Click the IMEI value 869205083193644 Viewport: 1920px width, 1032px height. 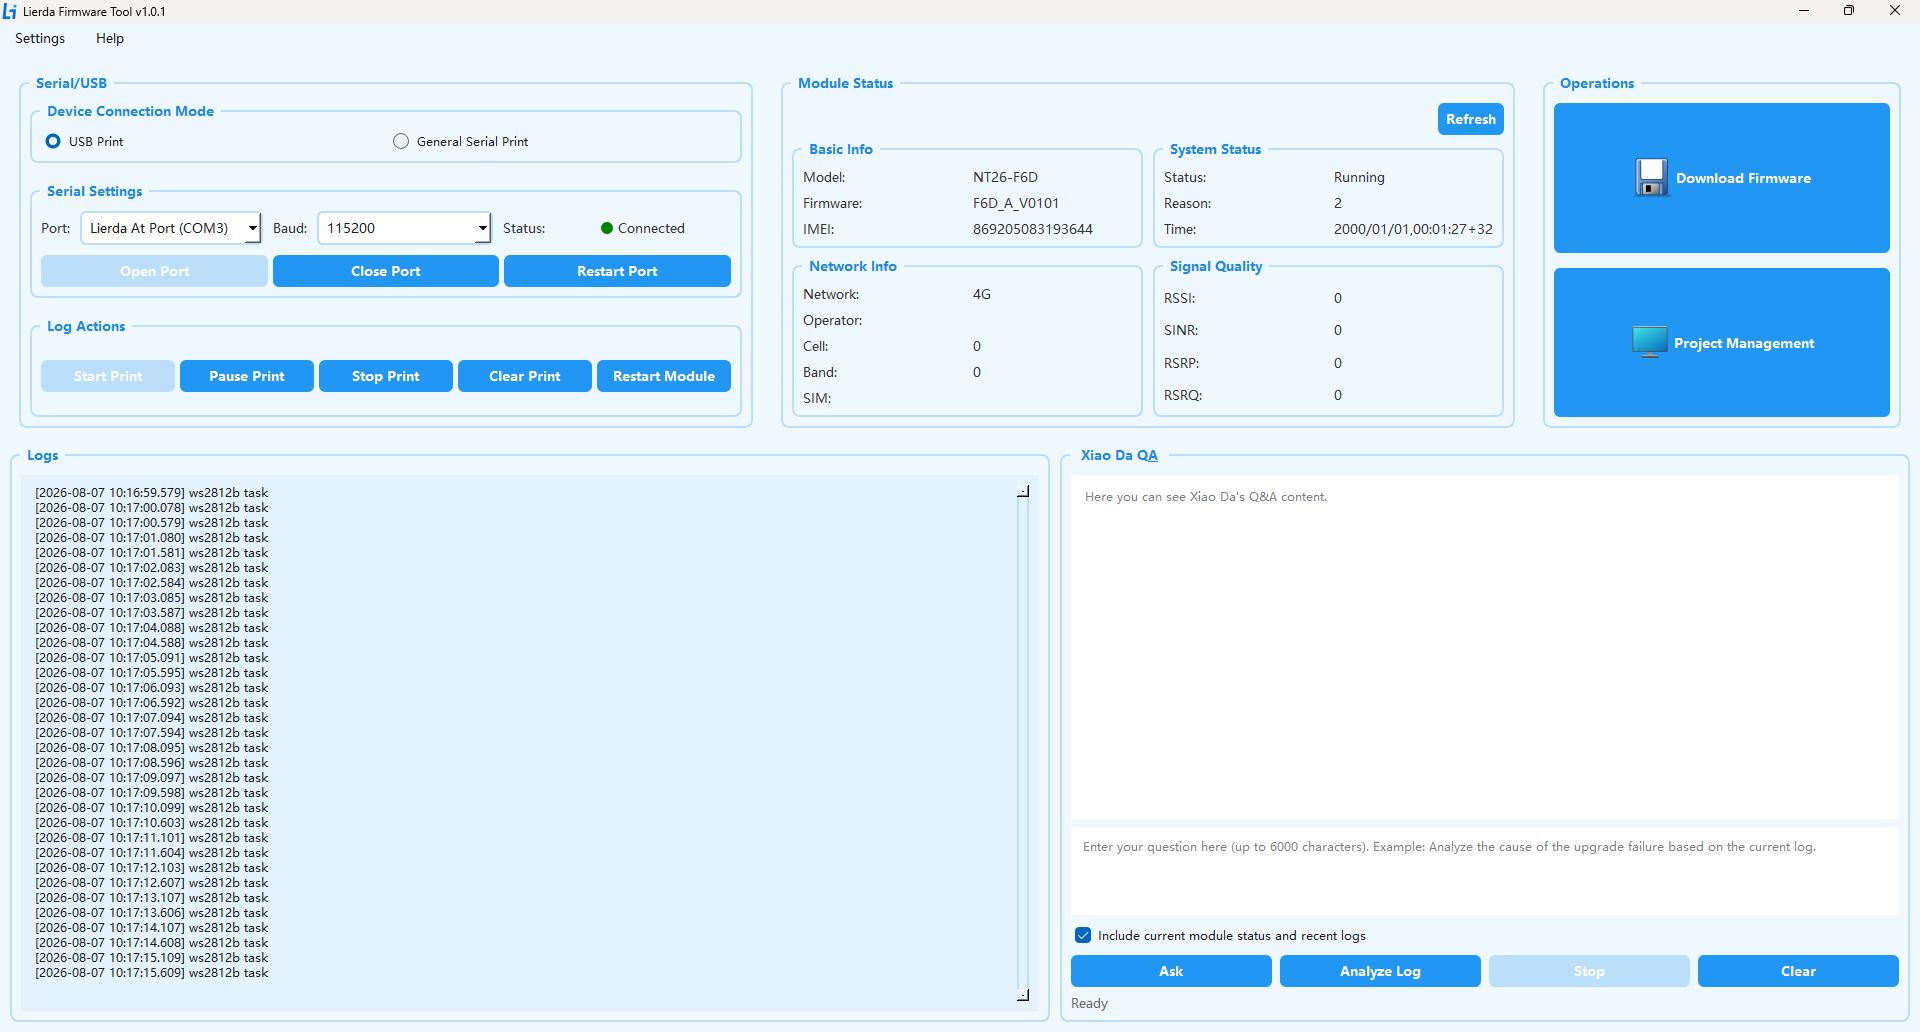click(x=1033, y=229)
